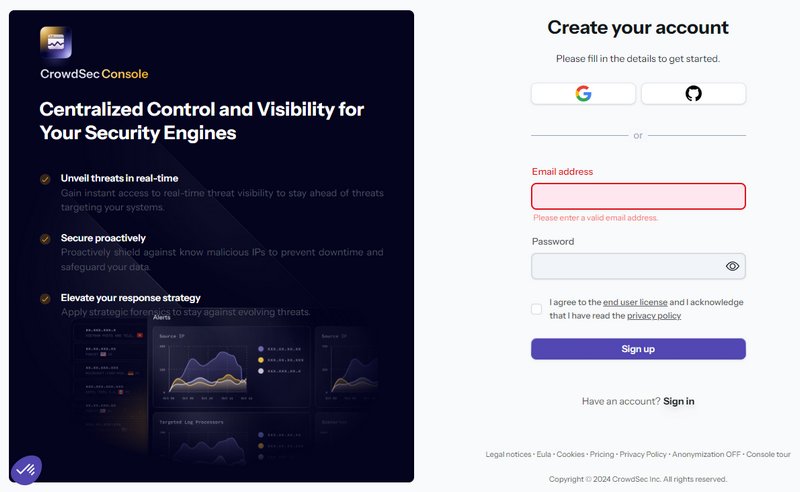Click checkmark icon beside Elevate your response
This screenshot has width=800, height=492.
45,298
